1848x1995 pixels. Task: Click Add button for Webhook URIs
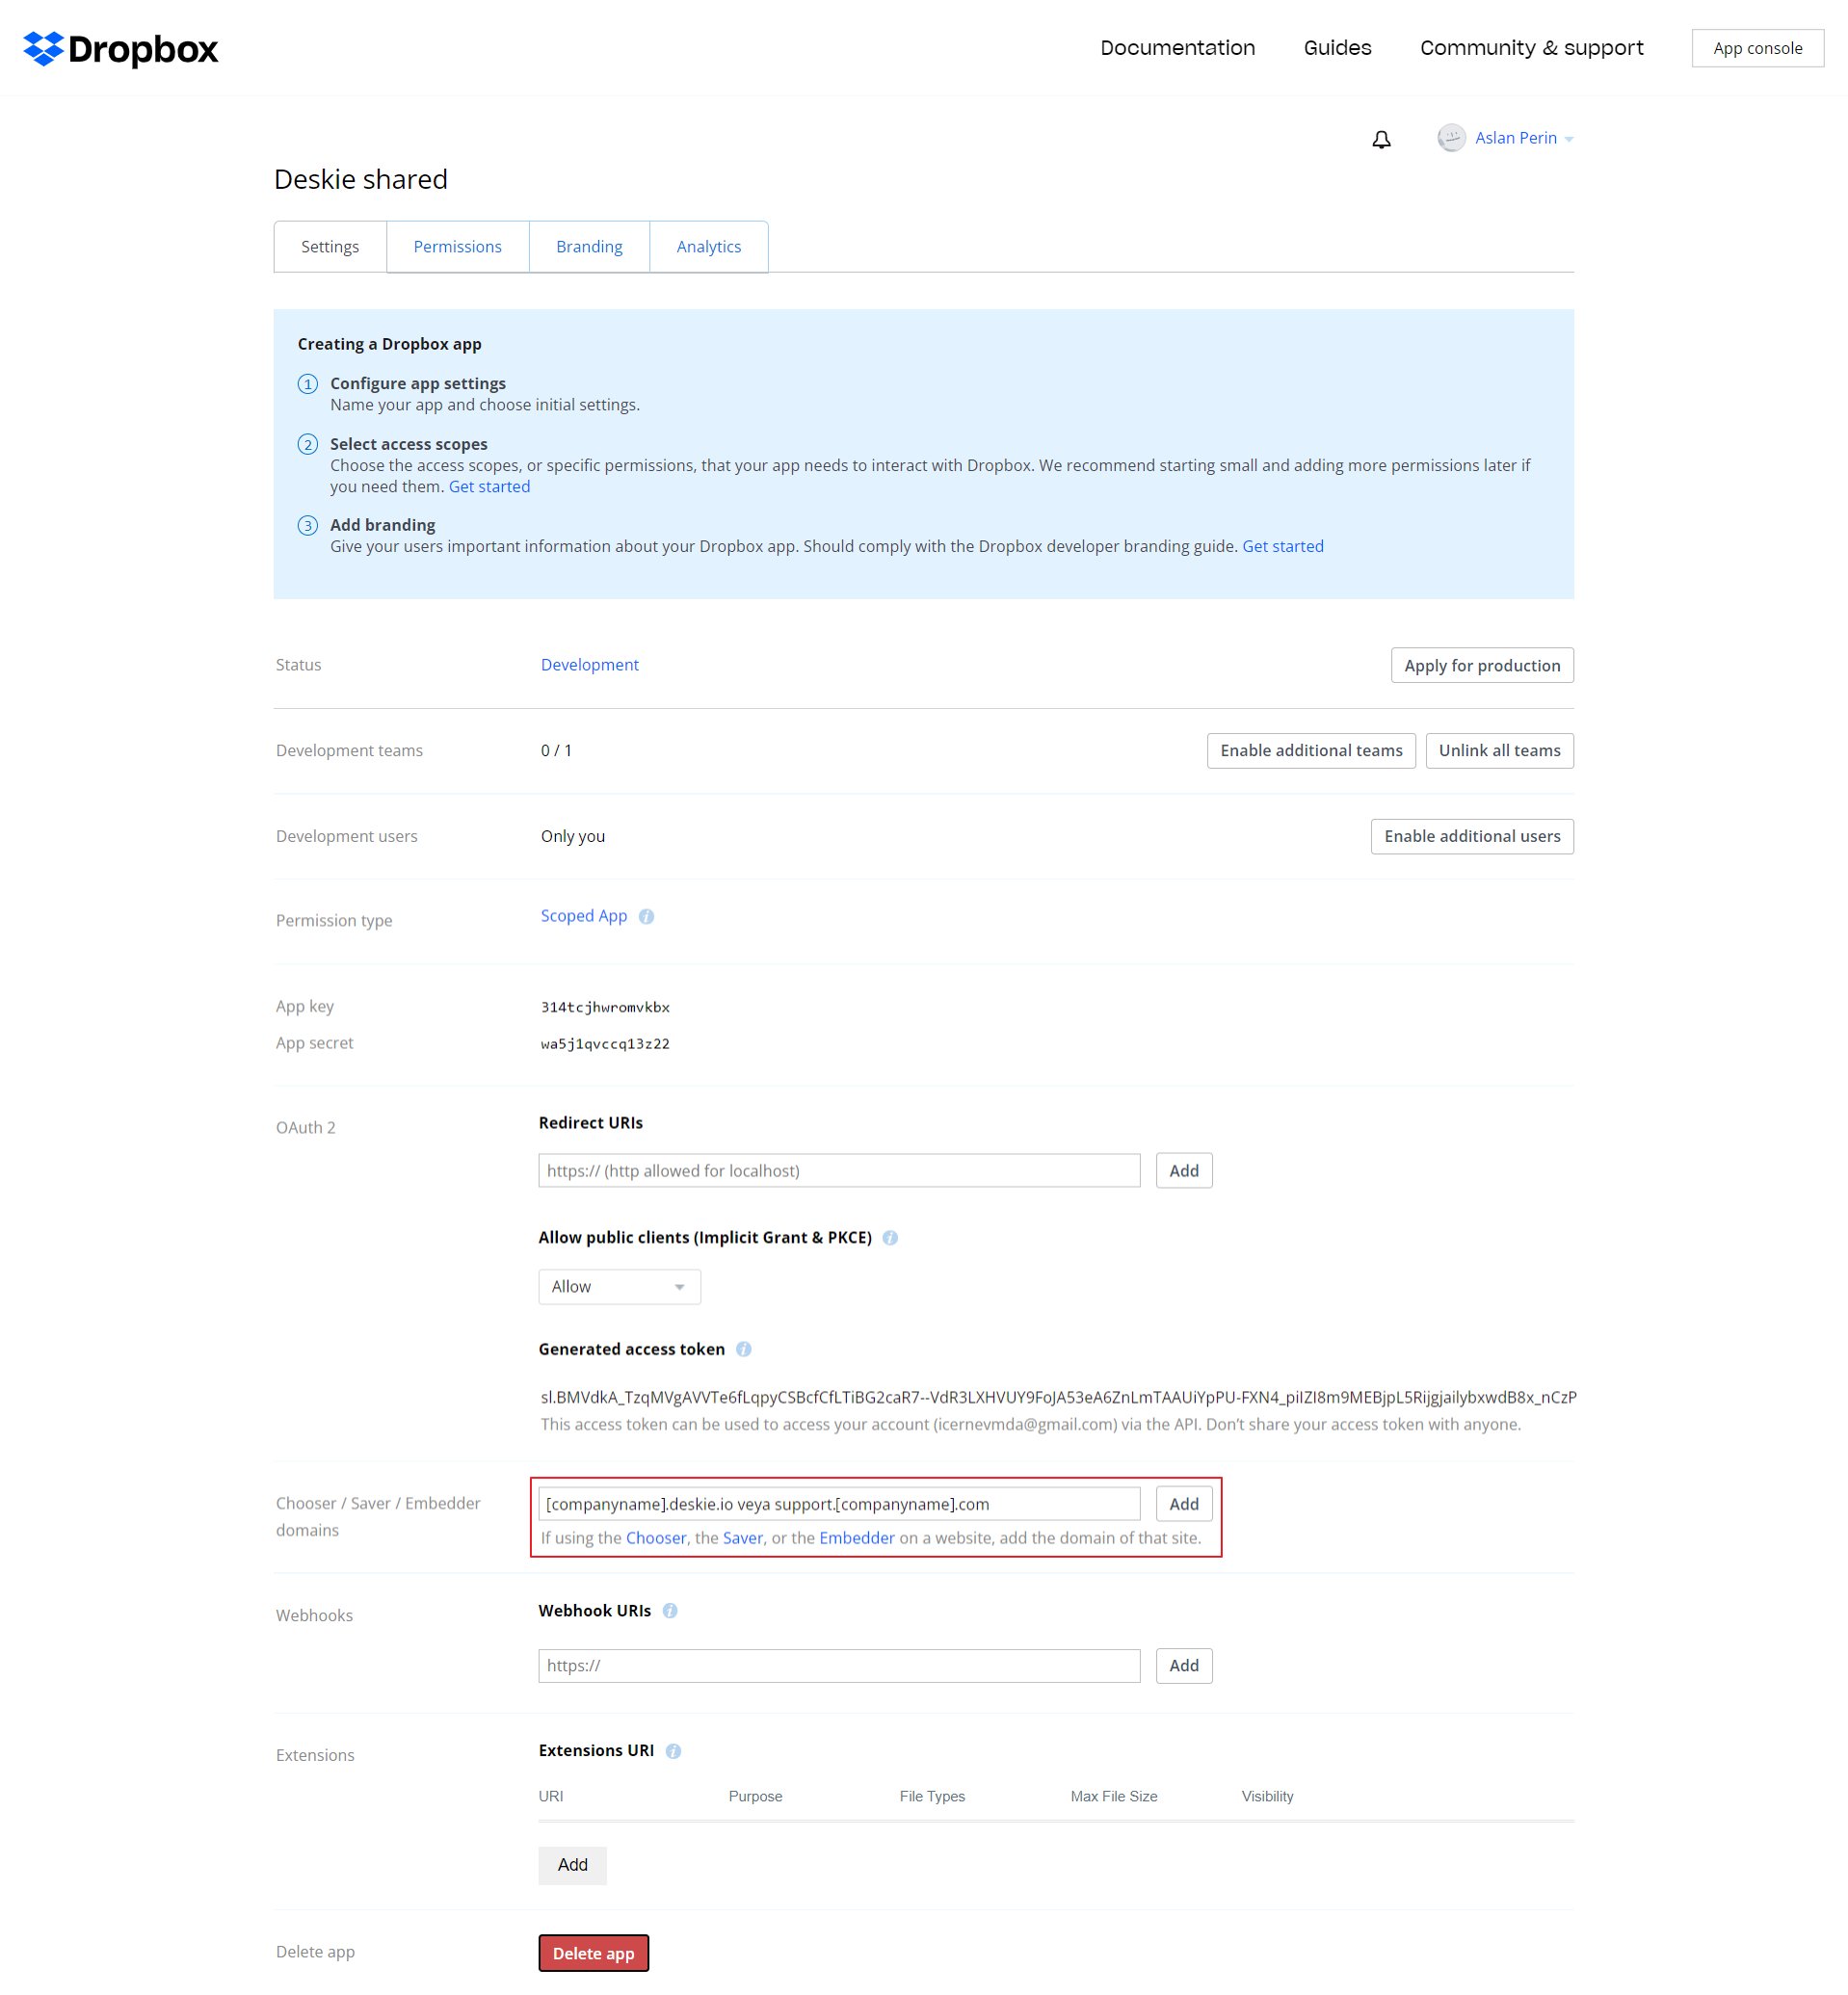tap(1184, 1666)
